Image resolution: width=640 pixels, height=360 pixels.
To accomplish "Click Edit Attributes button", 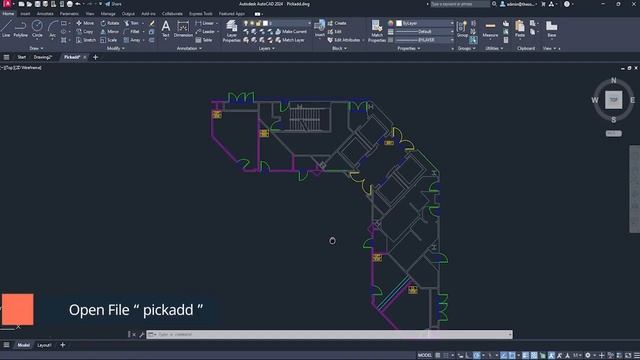I will pos(344,40).
